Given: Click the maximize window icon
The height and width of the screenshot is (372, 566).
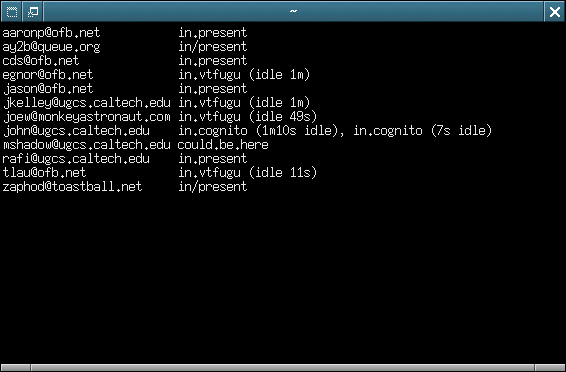Looking at the screenshot, I should click(x=33, y=12).
